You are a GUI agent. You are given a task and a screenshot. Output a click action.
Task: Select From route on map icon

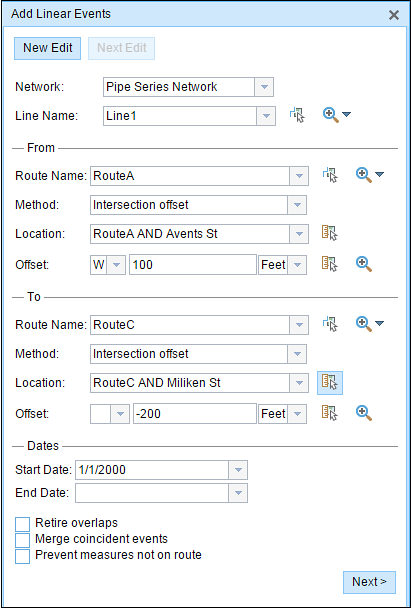click(330, 175)
